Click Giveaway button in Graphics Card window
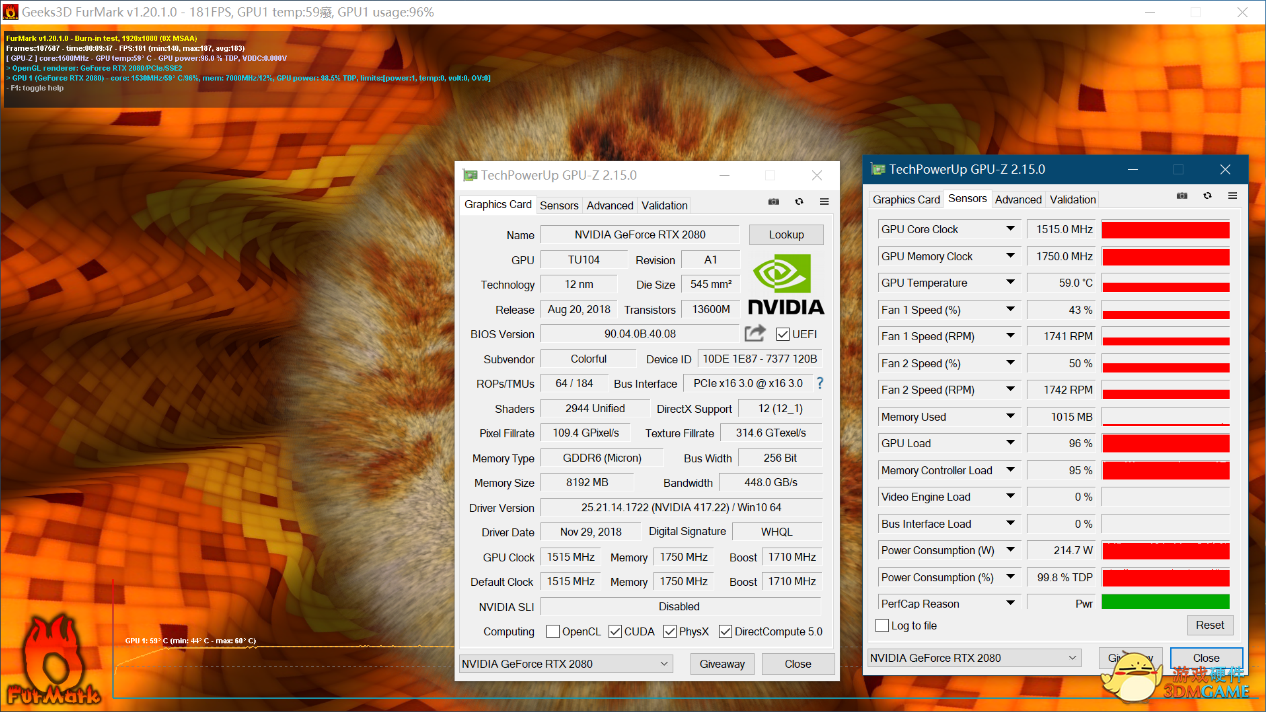Screen dimensions: 1266x712 [x=722, y=664]
